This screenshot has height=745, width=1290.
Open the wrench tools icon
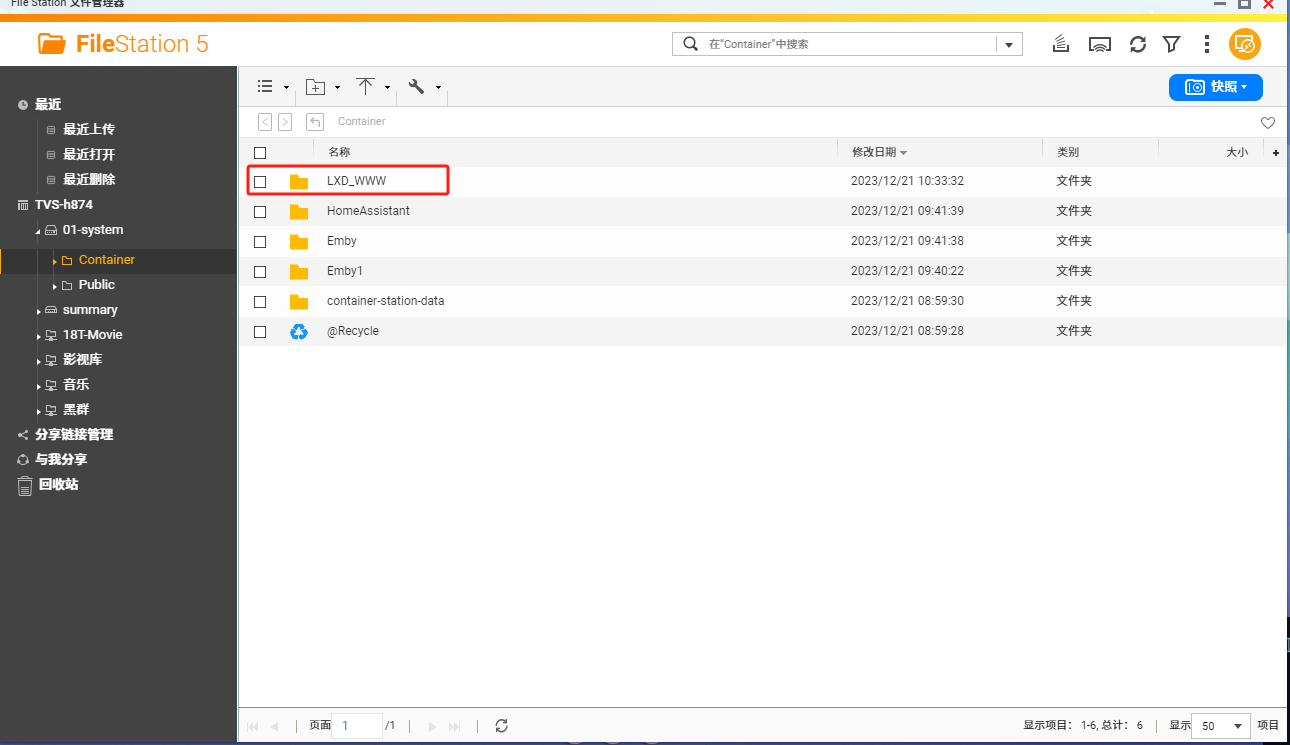click(417, 87)
